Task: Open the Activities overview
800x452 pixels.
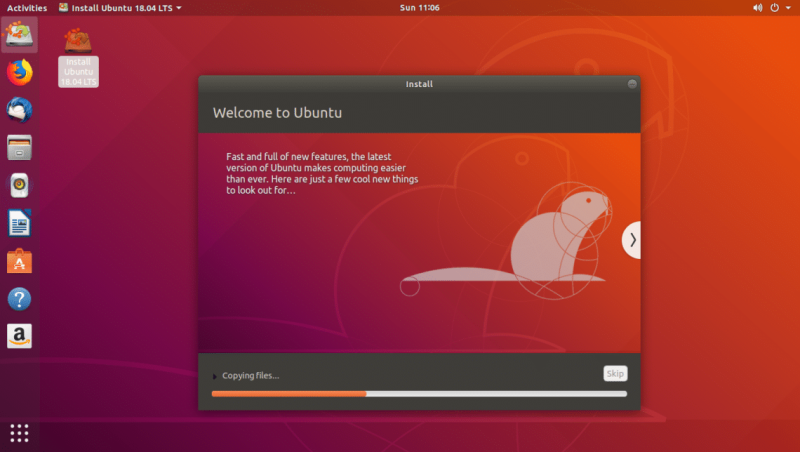Action: (x=27, y=8)
